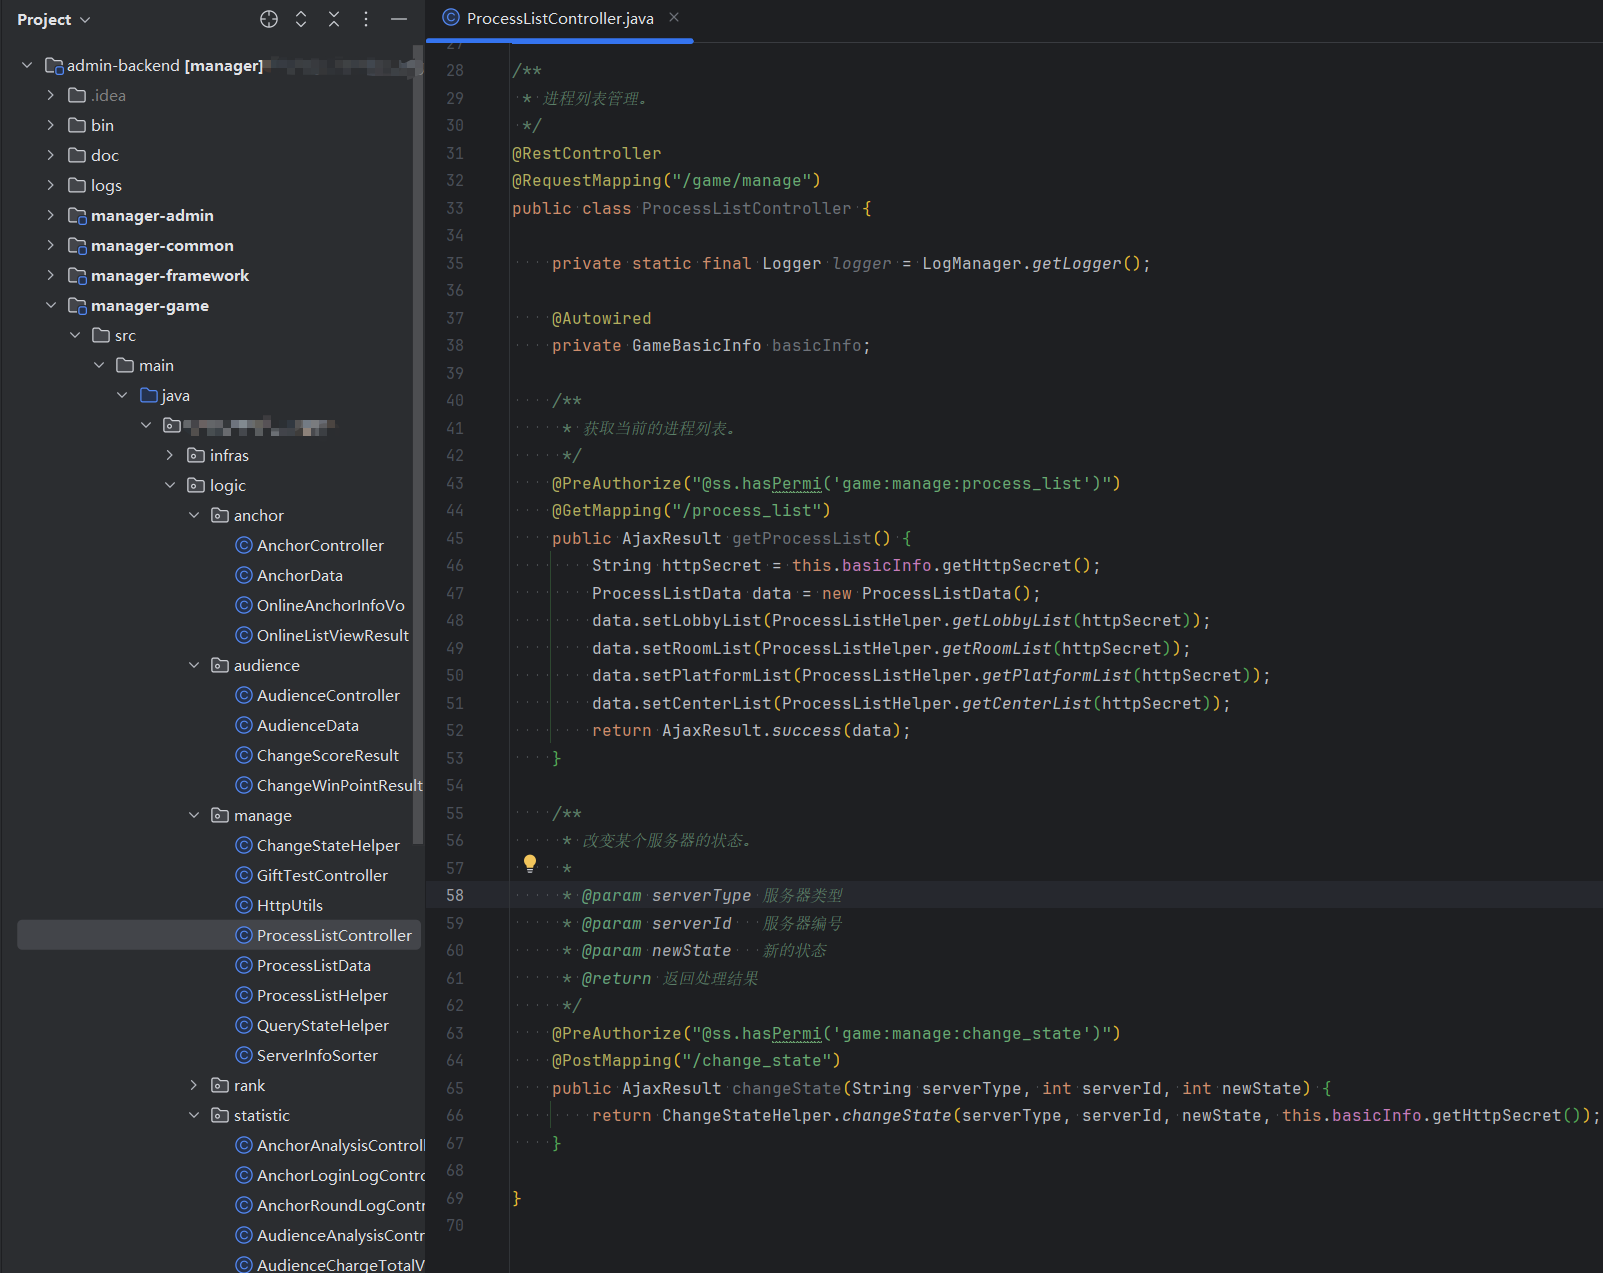
Task: Click the logs folder icon
Action: [77, 185]
